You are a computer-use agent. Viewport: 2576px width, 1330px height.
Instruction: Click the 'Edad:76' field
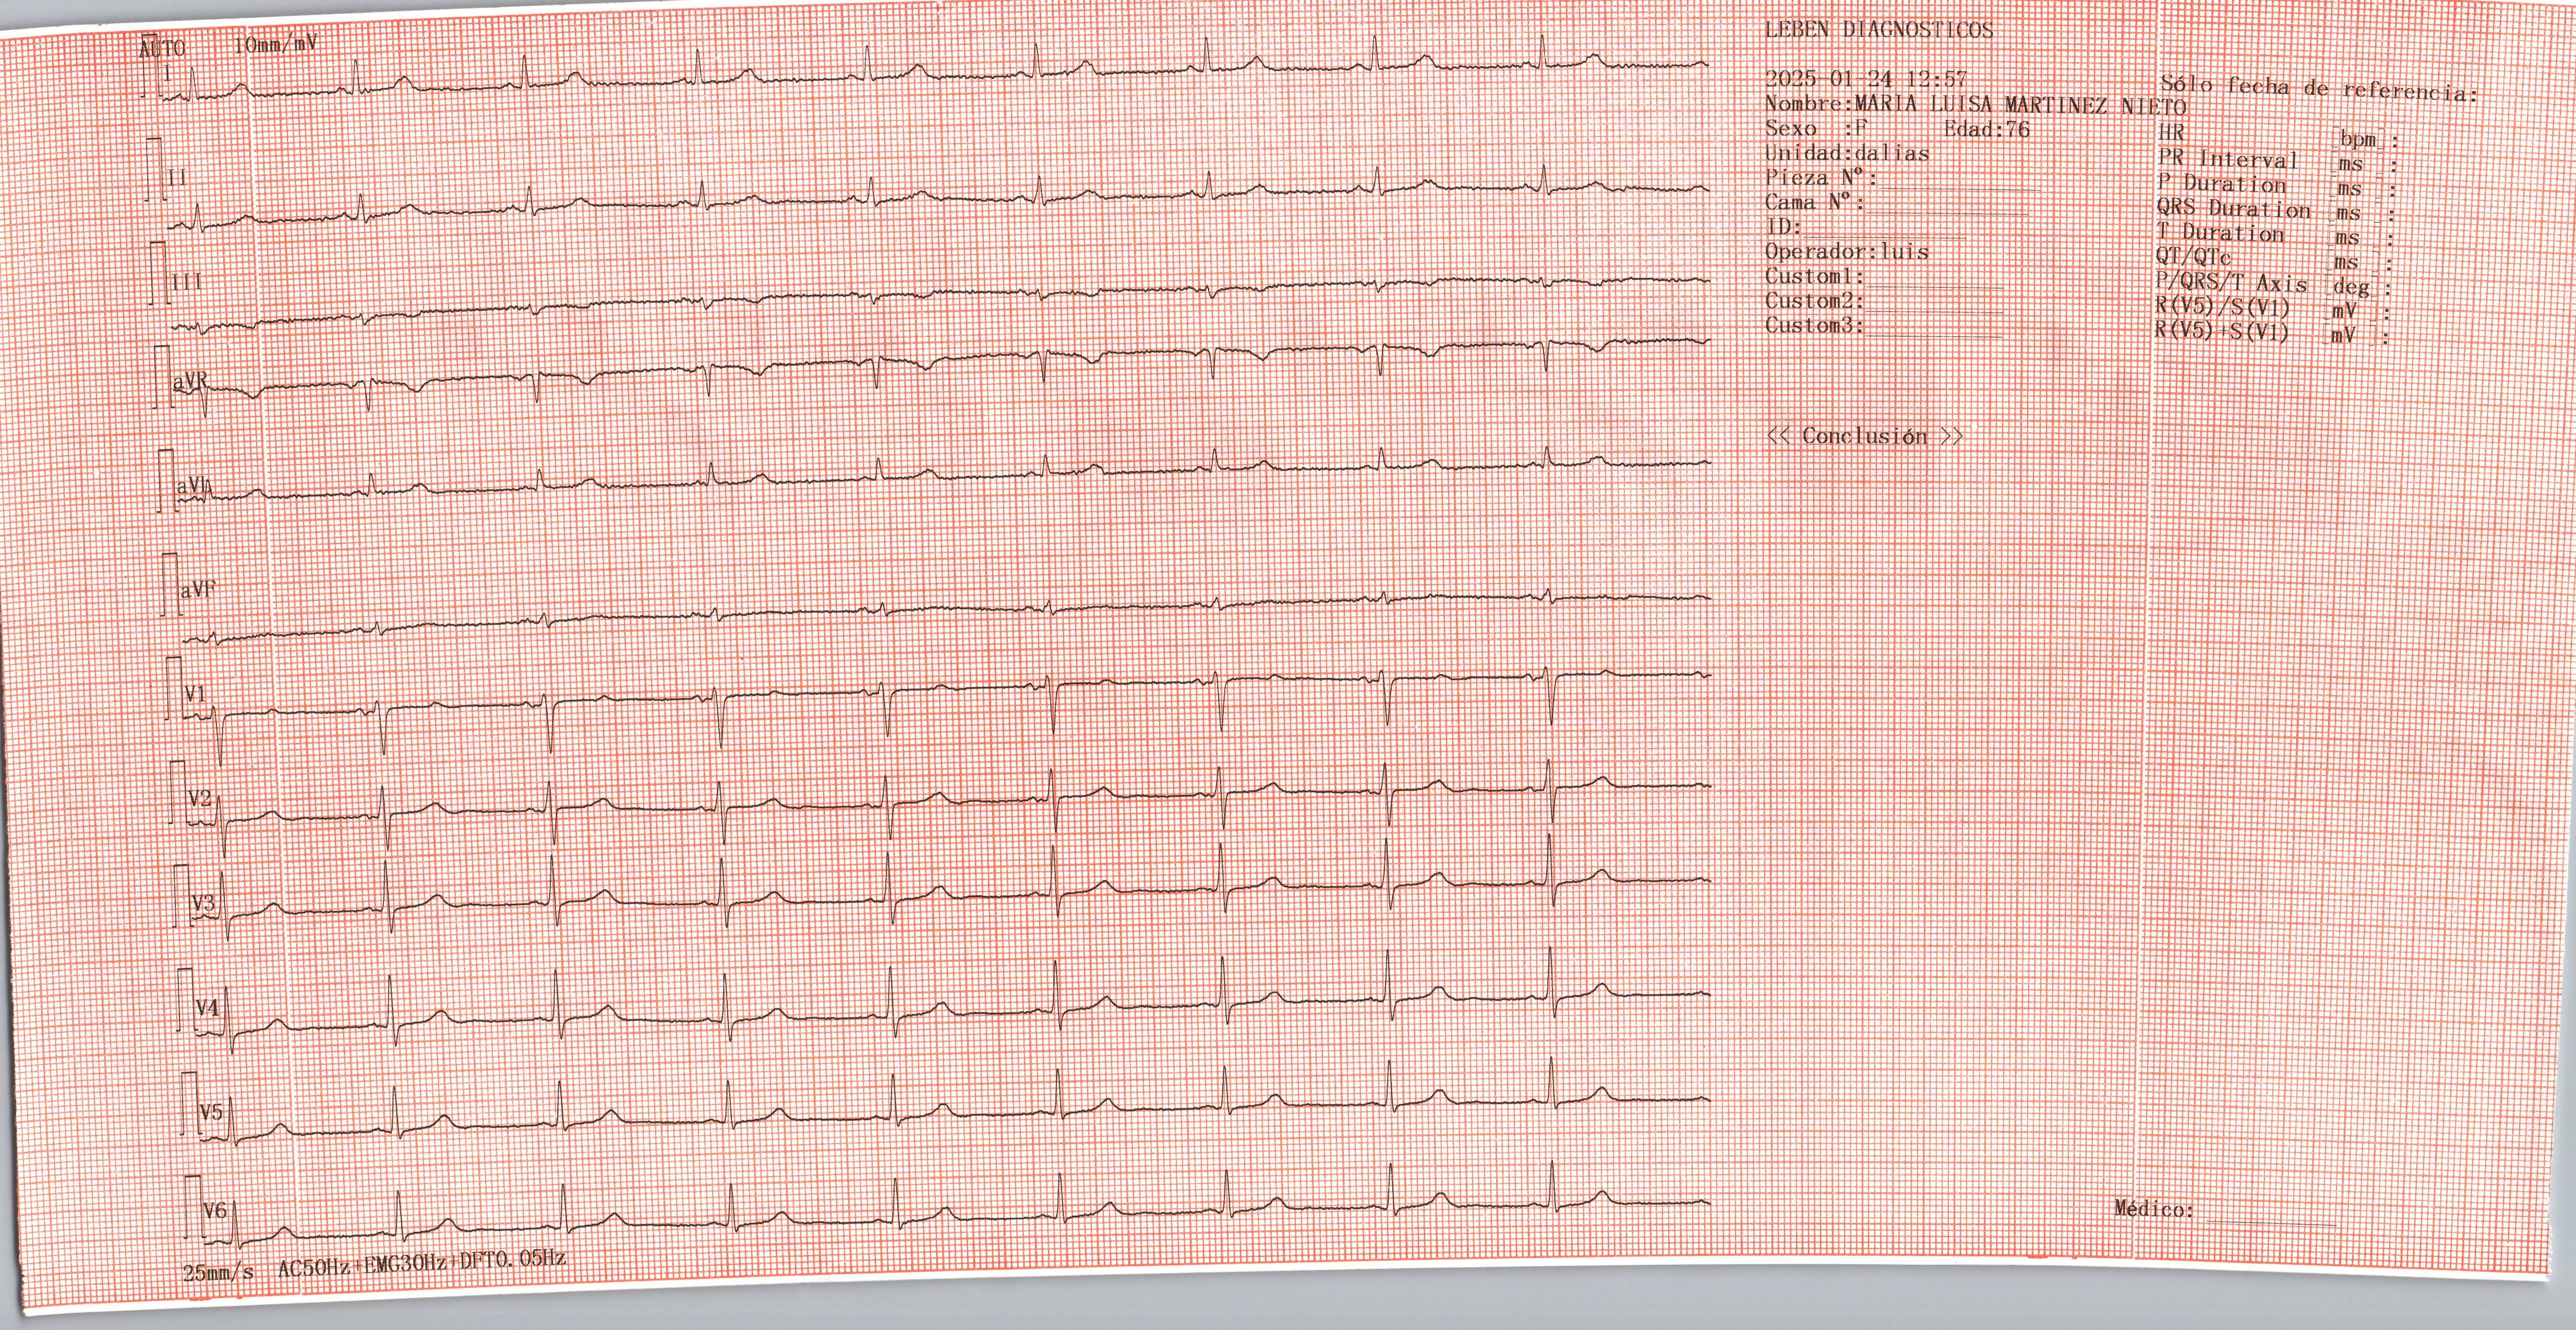point(1987,129)
